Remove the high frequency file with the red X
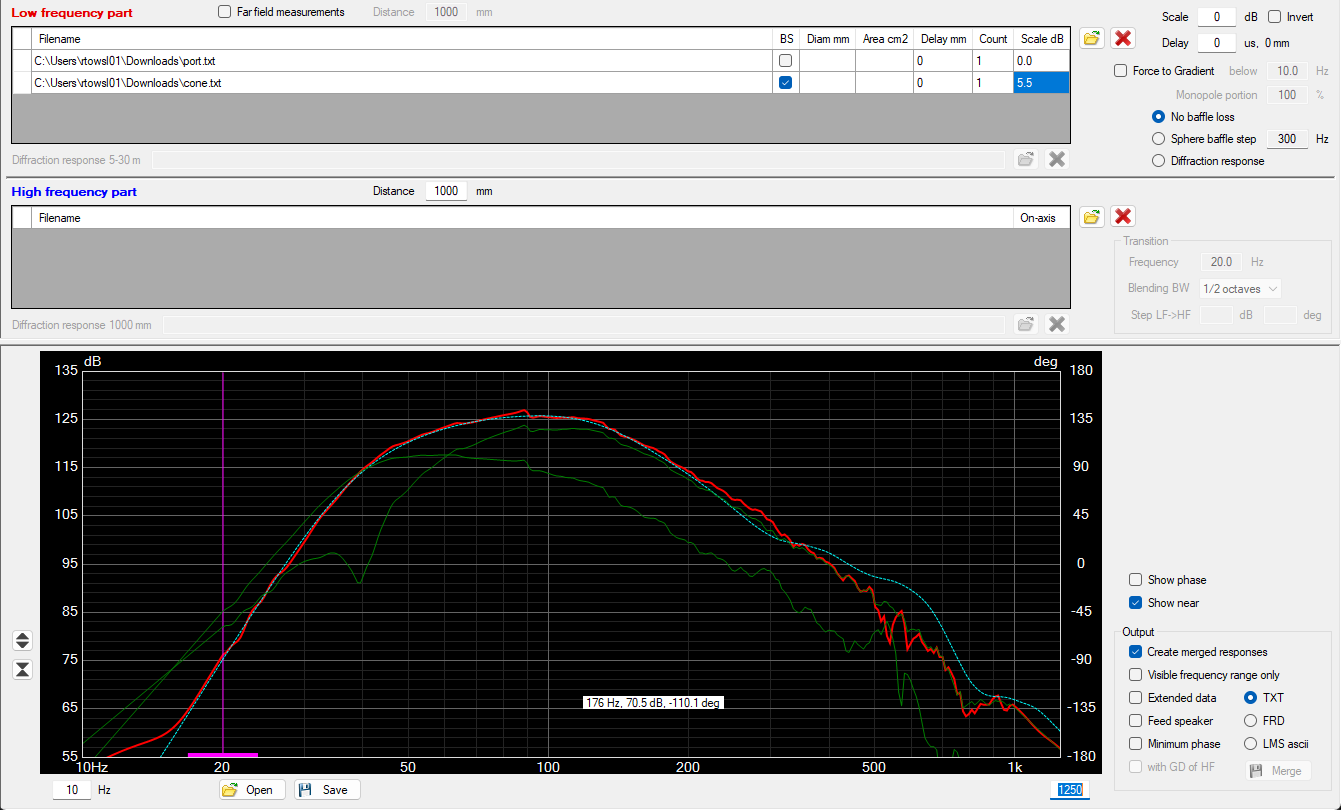Viewport: 1341px width, 810px height. (x=1123, y=217)
